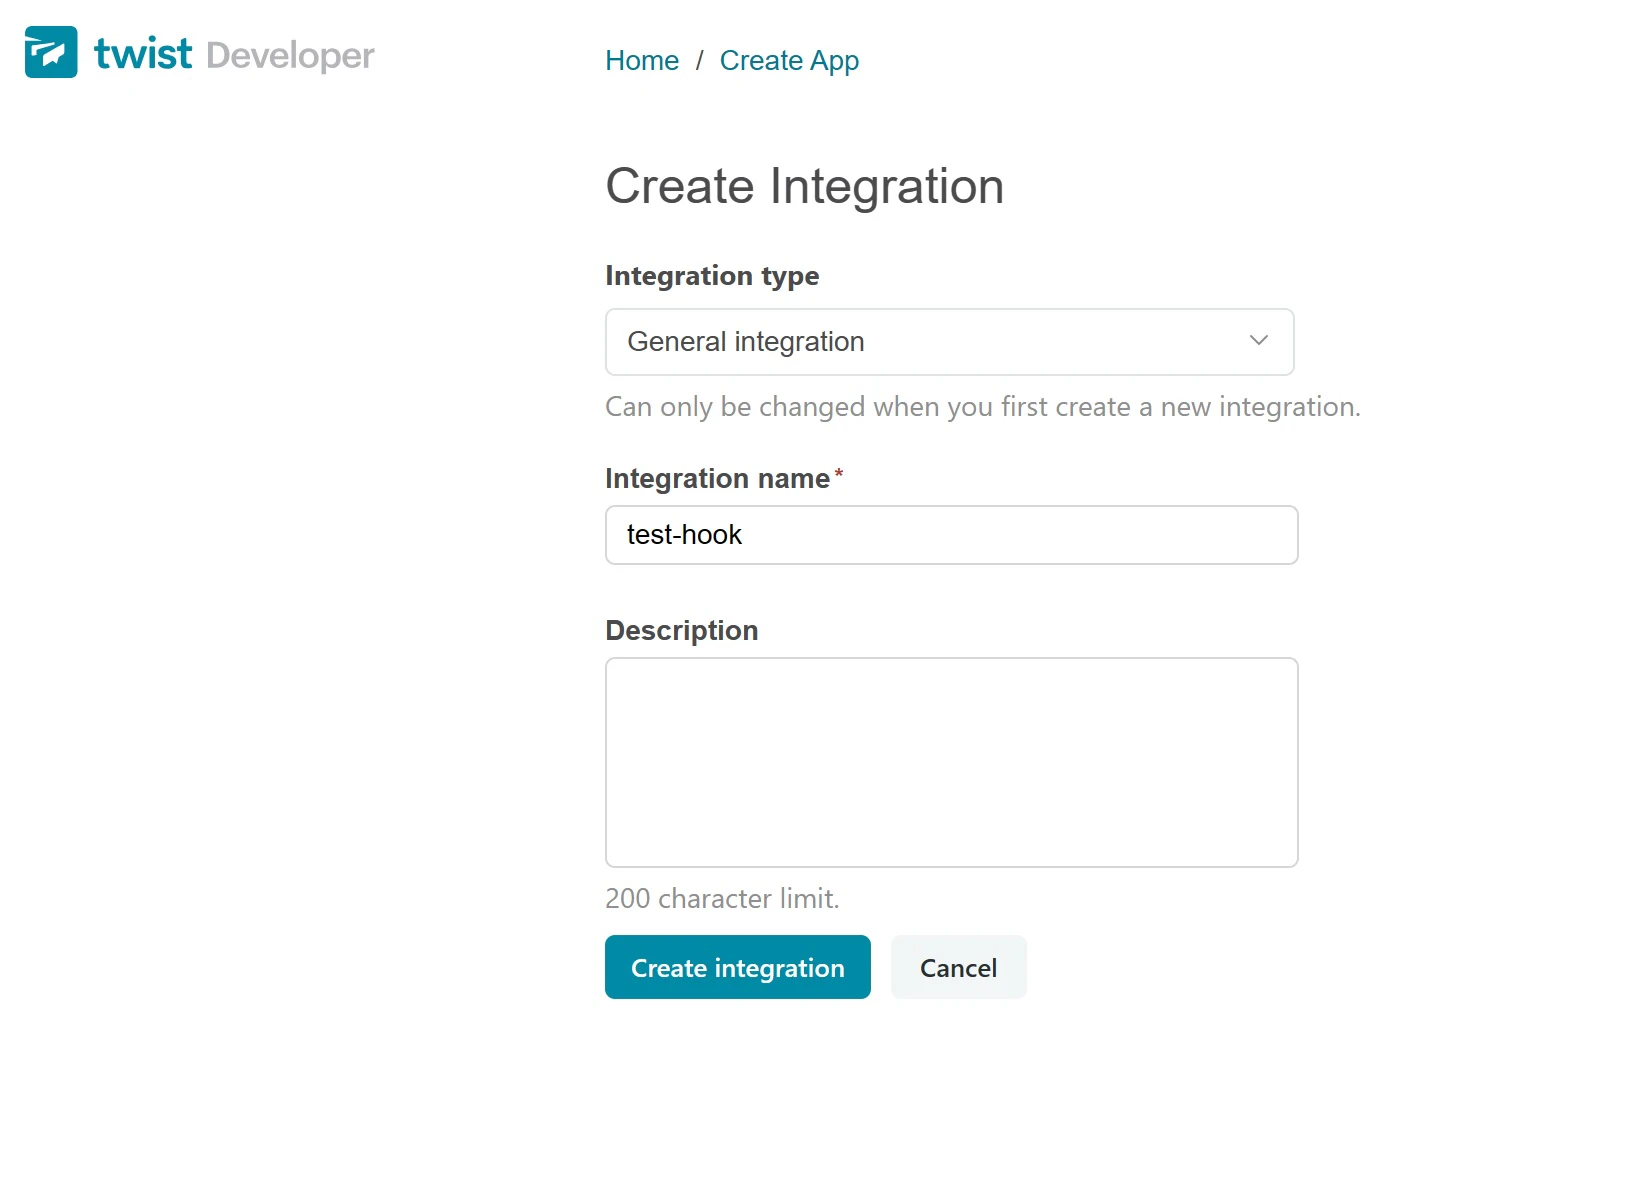Click the Developer label beside logo
Screen dimensions: 1641x1198
(290, 56)
